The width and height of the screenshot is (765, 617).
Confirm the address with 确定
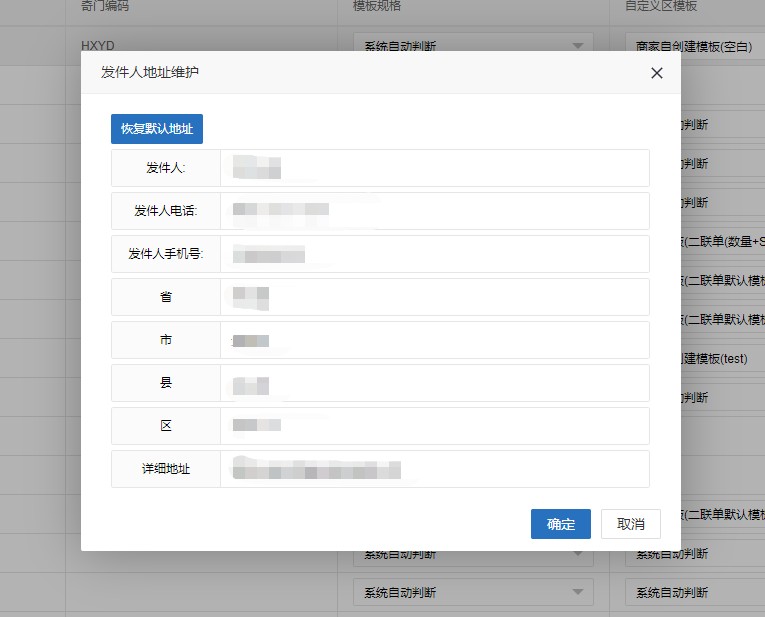(560, 524)
